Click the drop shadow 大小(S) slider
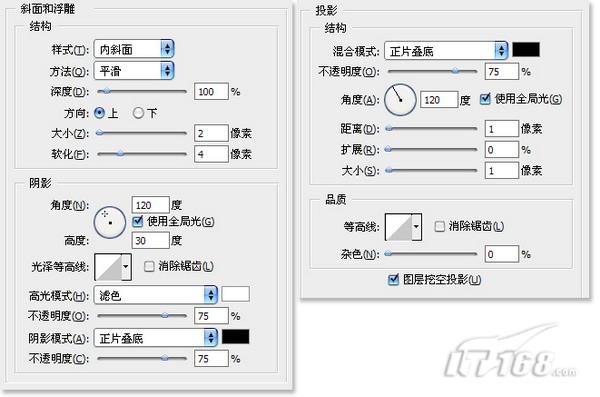 tap(432, 170)
